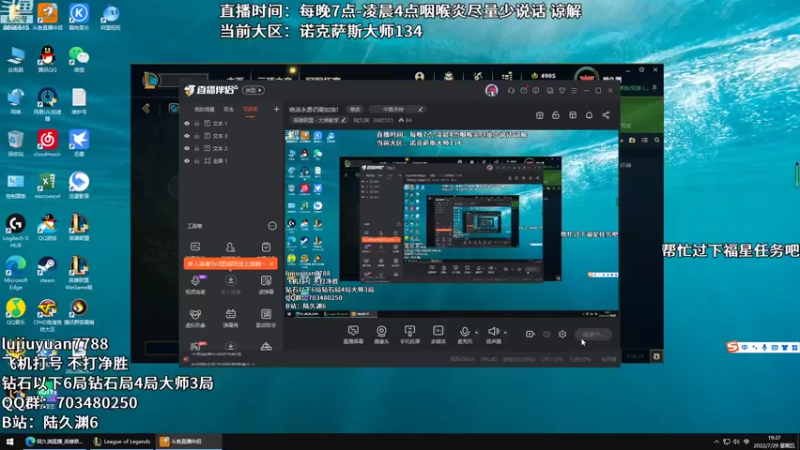The image size is (800, 450).
Task: Open the screen capture source icon in the bottom bar
Action: tap(353, 334)
